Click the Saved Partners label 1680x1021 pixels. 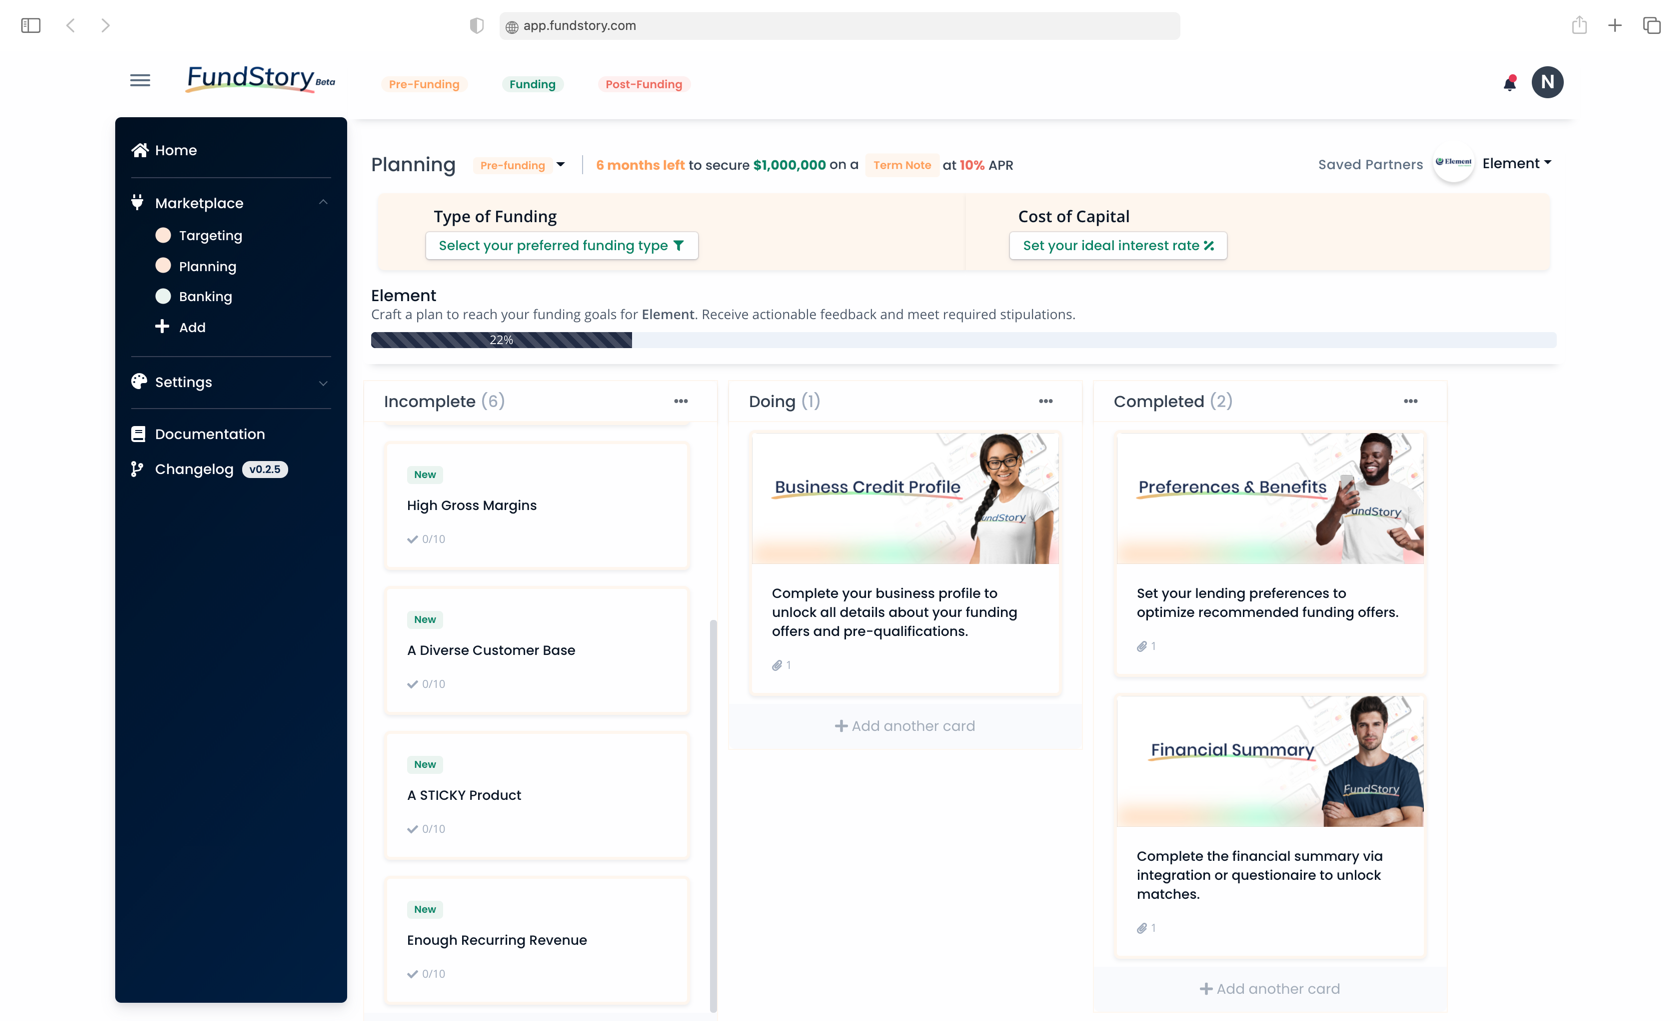coord(1370,164)
